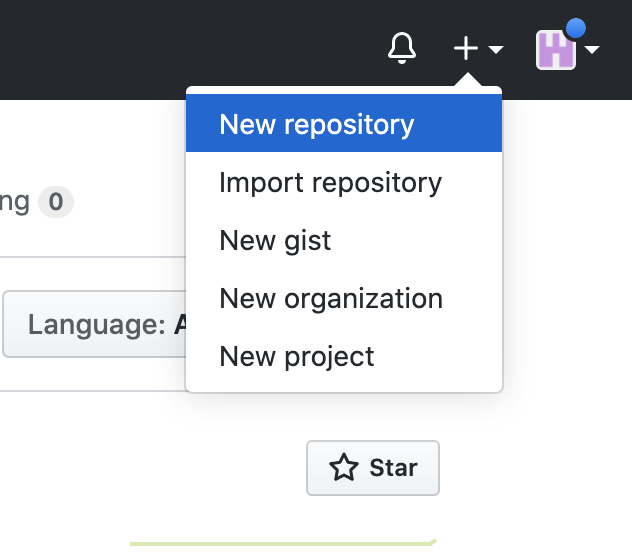Image resolution: width=632 pixels, height=552 pixels.
Task: Click the user profile avatar
Action: (x=556, y=49)
